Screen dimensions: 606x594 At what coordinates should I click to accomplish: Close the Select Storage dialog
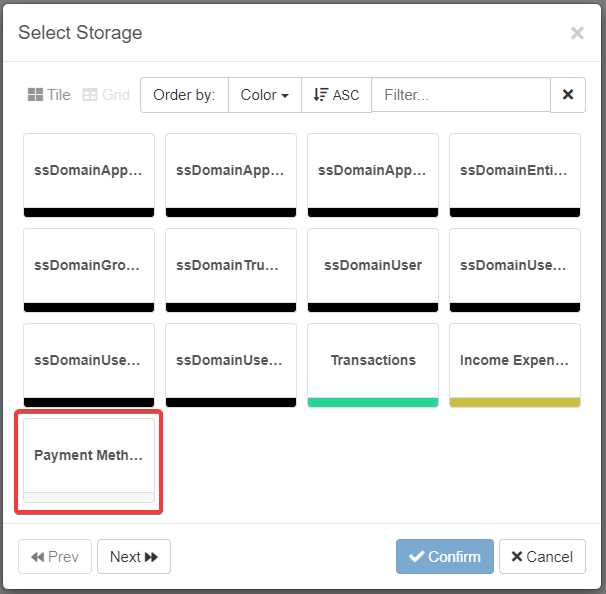tap(577, 33)
